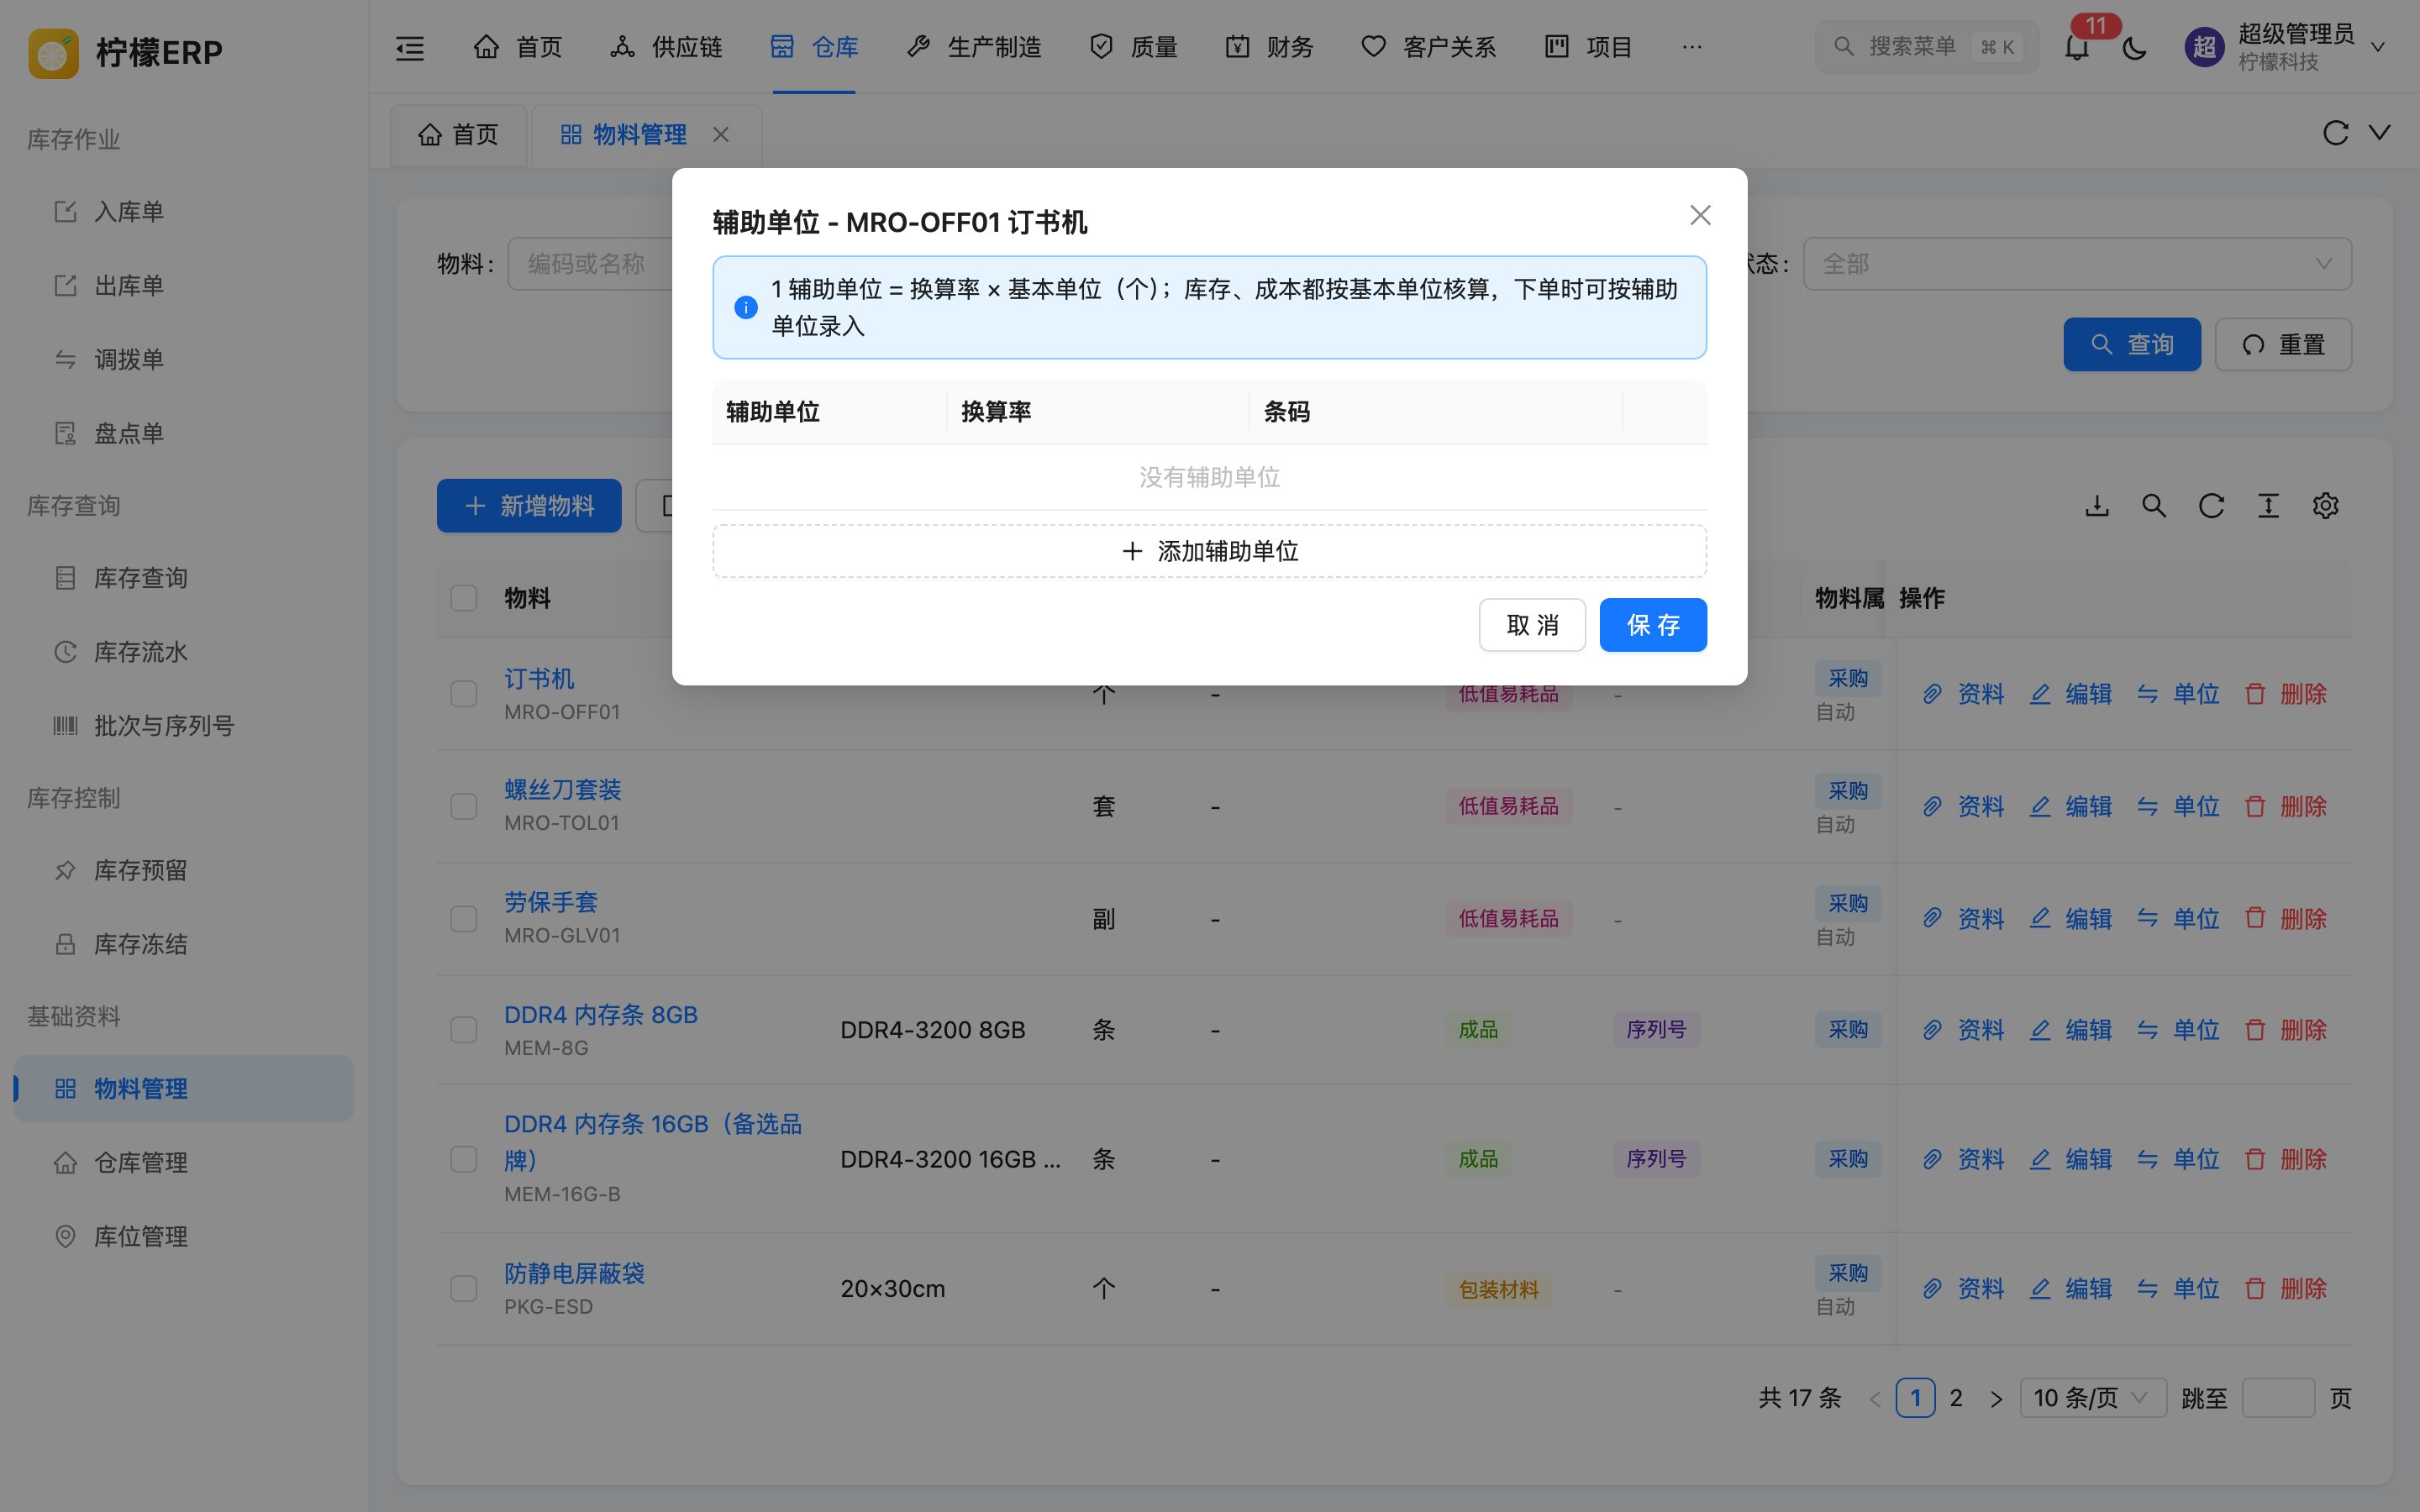The width and height of the screenshot is (2420, 1512).
Task: Click 取消 in the dialog
Action: click(1532, 625)
